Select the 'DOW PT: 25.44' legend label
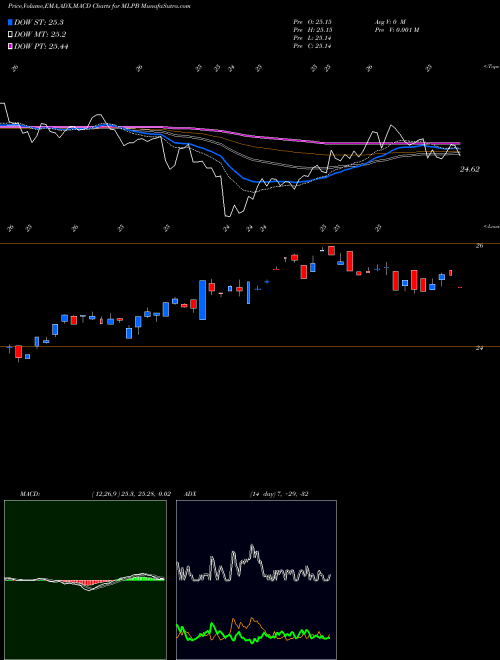This screenshot has width=500, height=660. [41, 46]
